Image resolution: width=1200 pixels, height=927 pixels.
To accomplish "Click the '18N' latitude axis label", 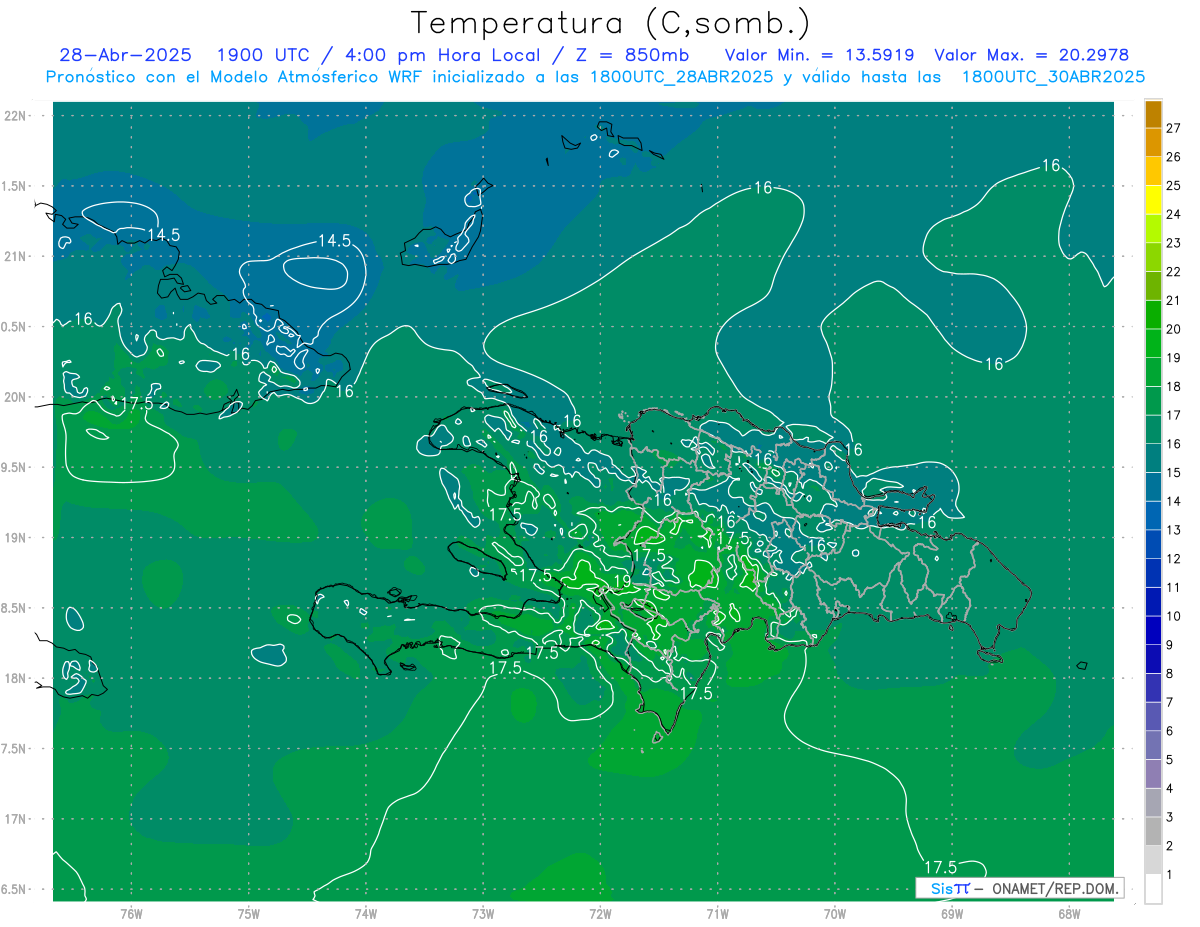I will (16, 678).
